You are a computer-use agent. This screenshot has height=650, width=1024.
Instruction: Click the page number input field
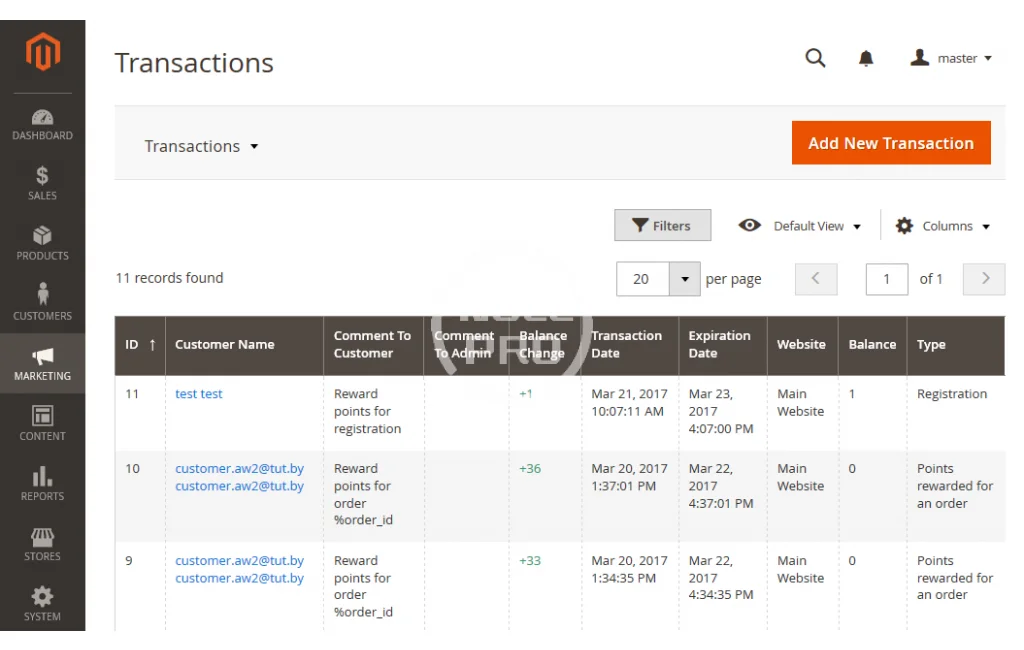point(886,279)
